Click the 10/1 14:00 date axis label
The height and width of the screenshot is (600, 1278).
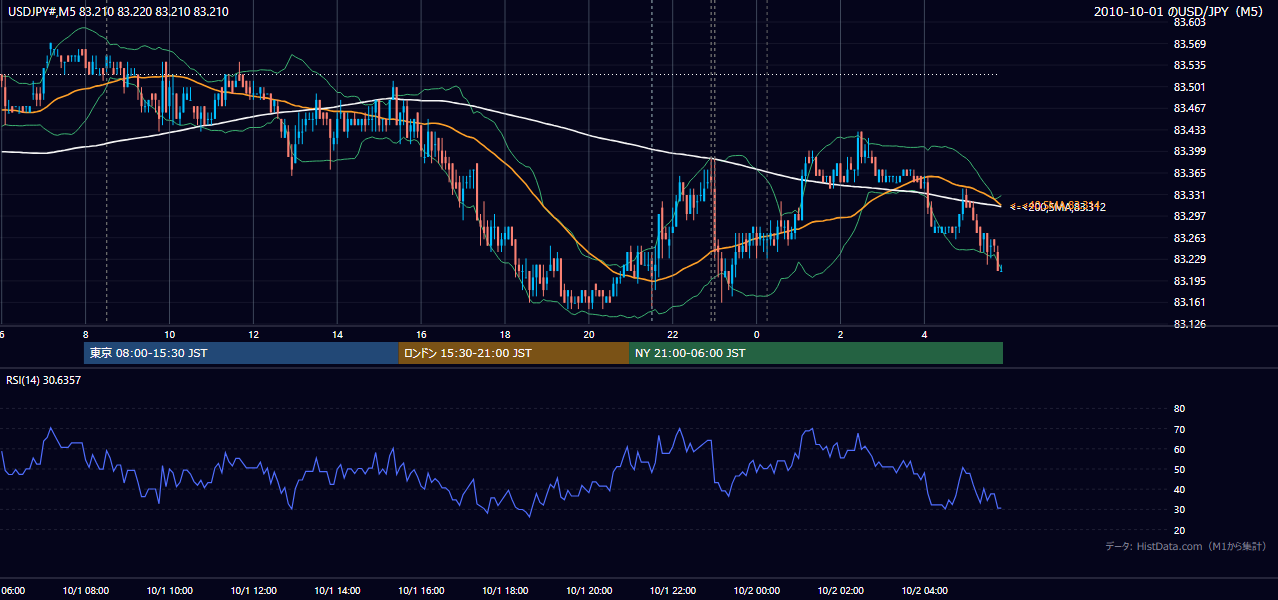click(337, 591)
